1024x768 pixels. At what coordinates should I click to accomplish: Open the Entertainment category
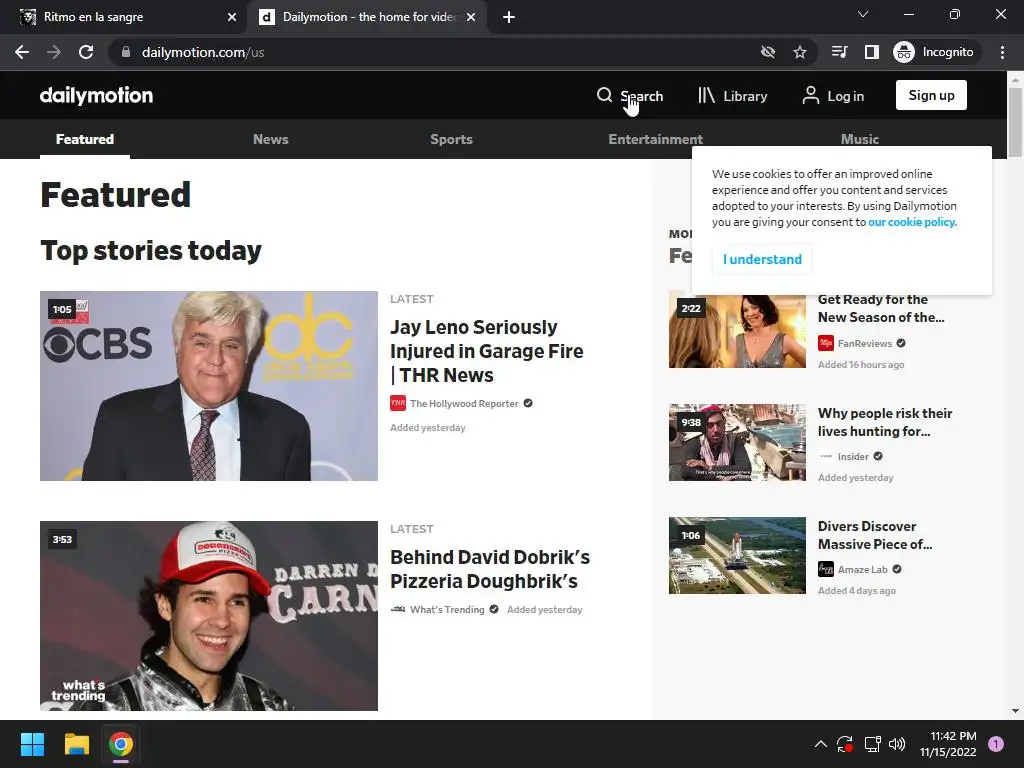[x=656, y=139]
